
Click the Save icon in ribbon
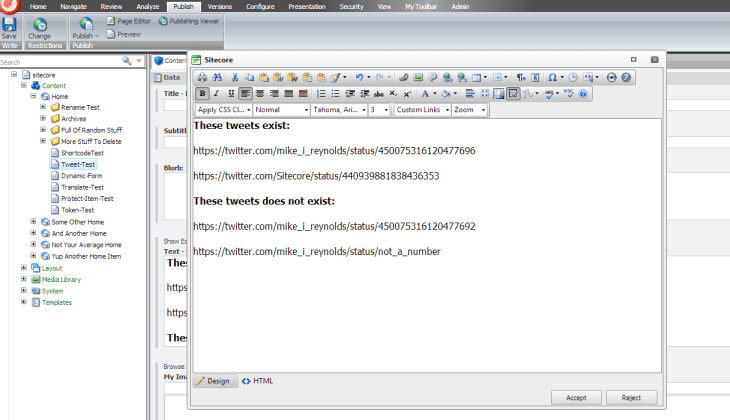coord(9,26)
